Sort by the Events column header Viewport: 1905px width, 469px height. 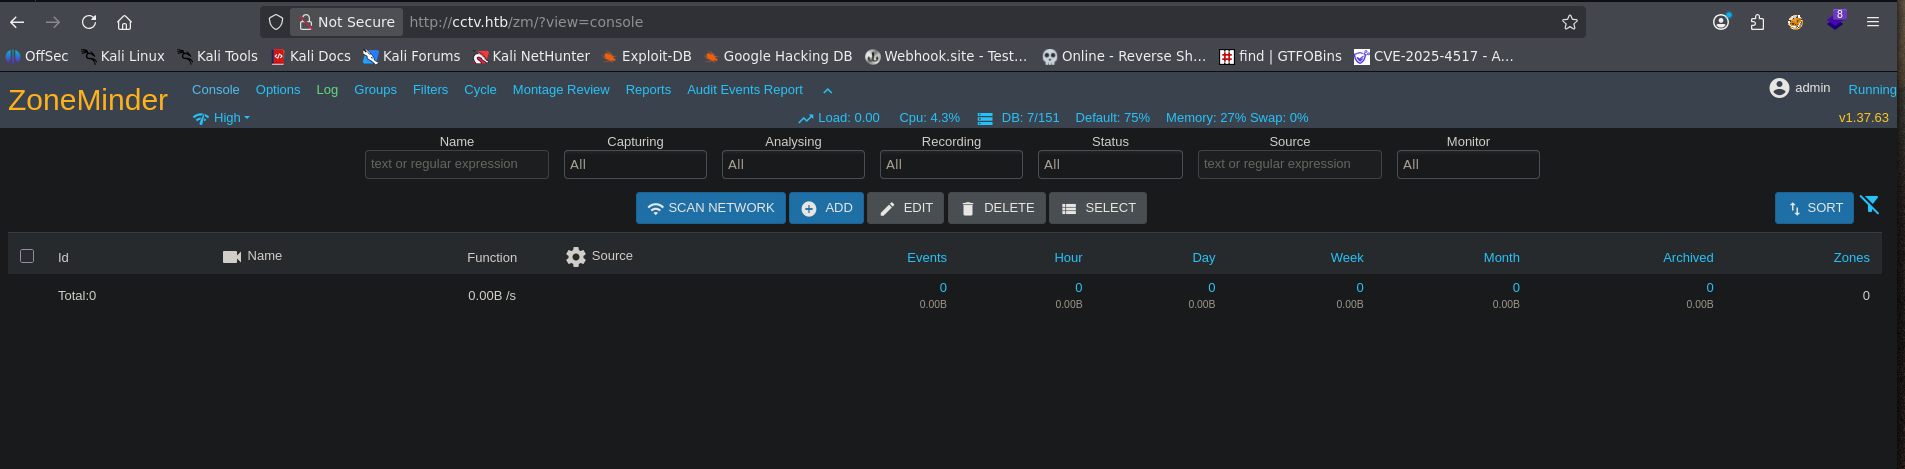pyautogui.click(x=927, y=258)
